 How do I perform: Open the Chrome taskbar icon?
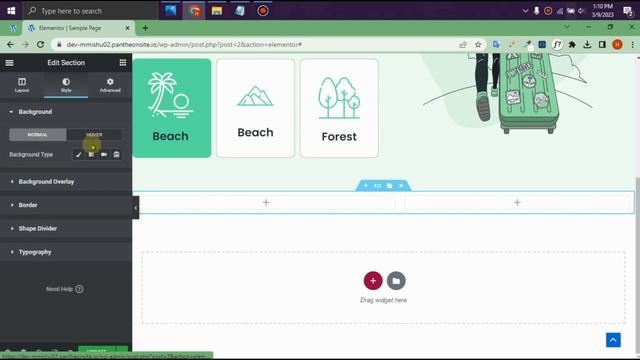point(194,11)
